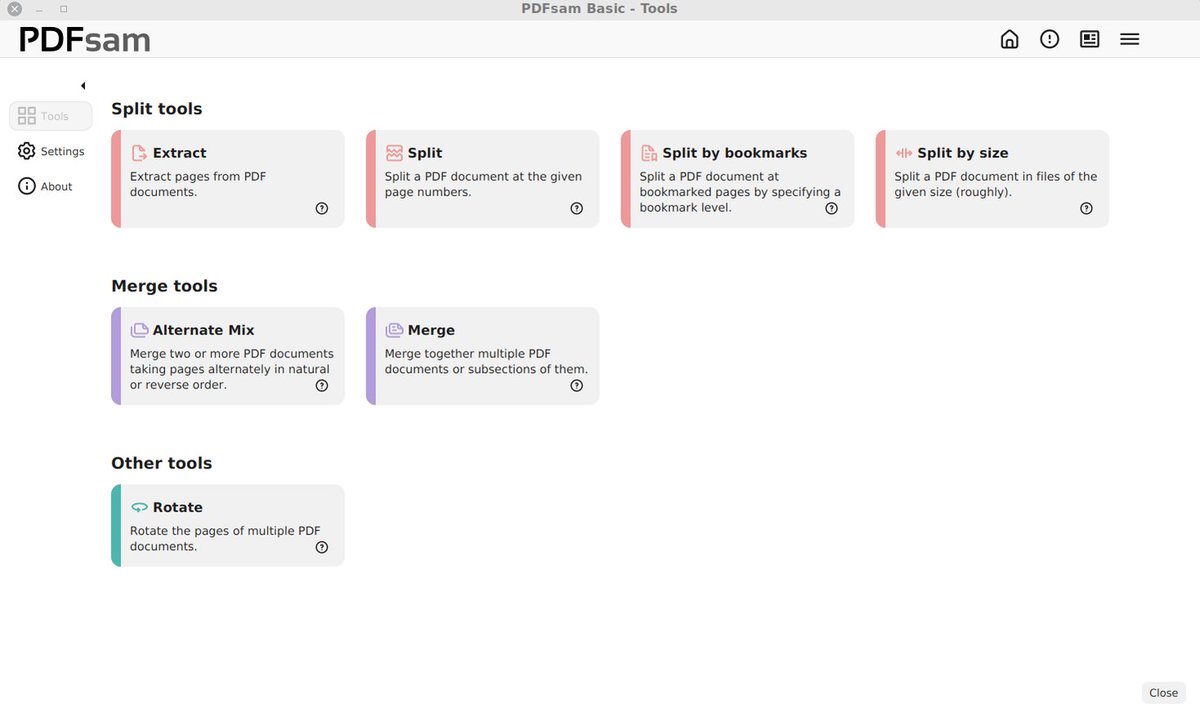
Task: Click 'Extract pages from PDF documents.' description
Action: coord(198,184)
